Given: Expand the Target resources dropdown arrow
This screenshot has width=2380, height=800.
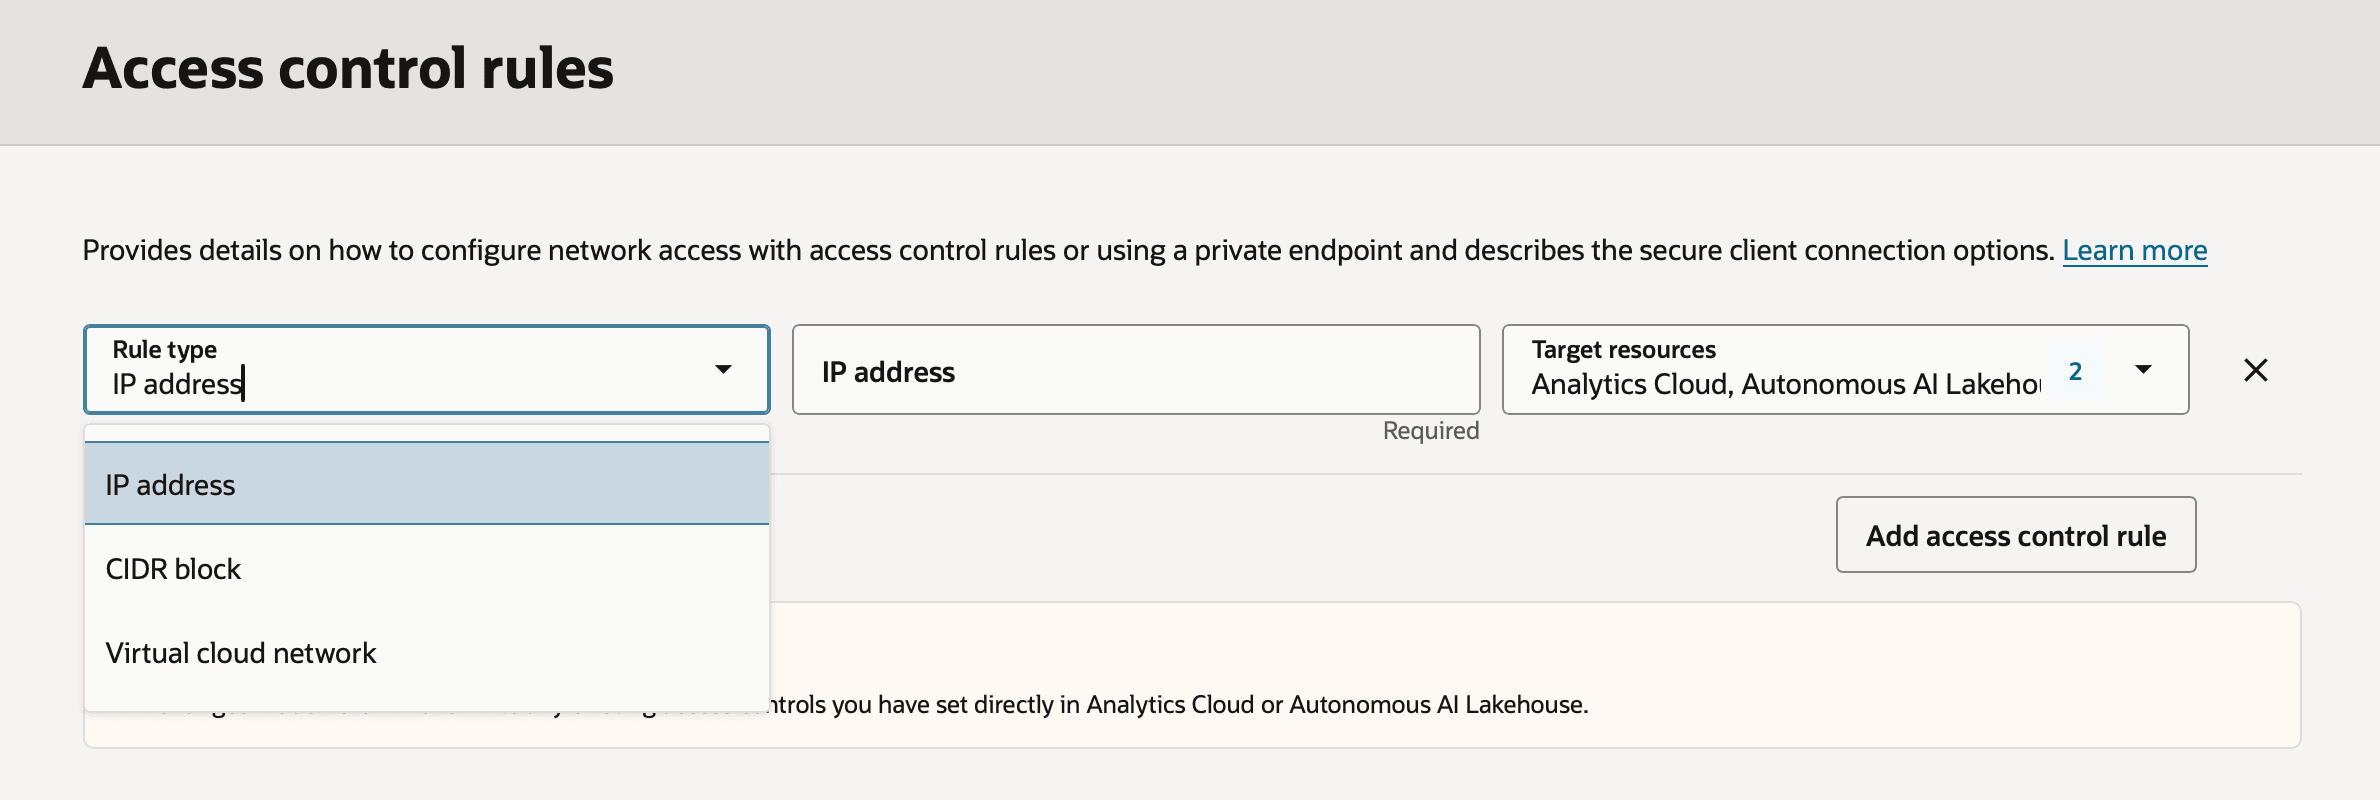Looking at the screenshot, I should (x=2143, y=369).
